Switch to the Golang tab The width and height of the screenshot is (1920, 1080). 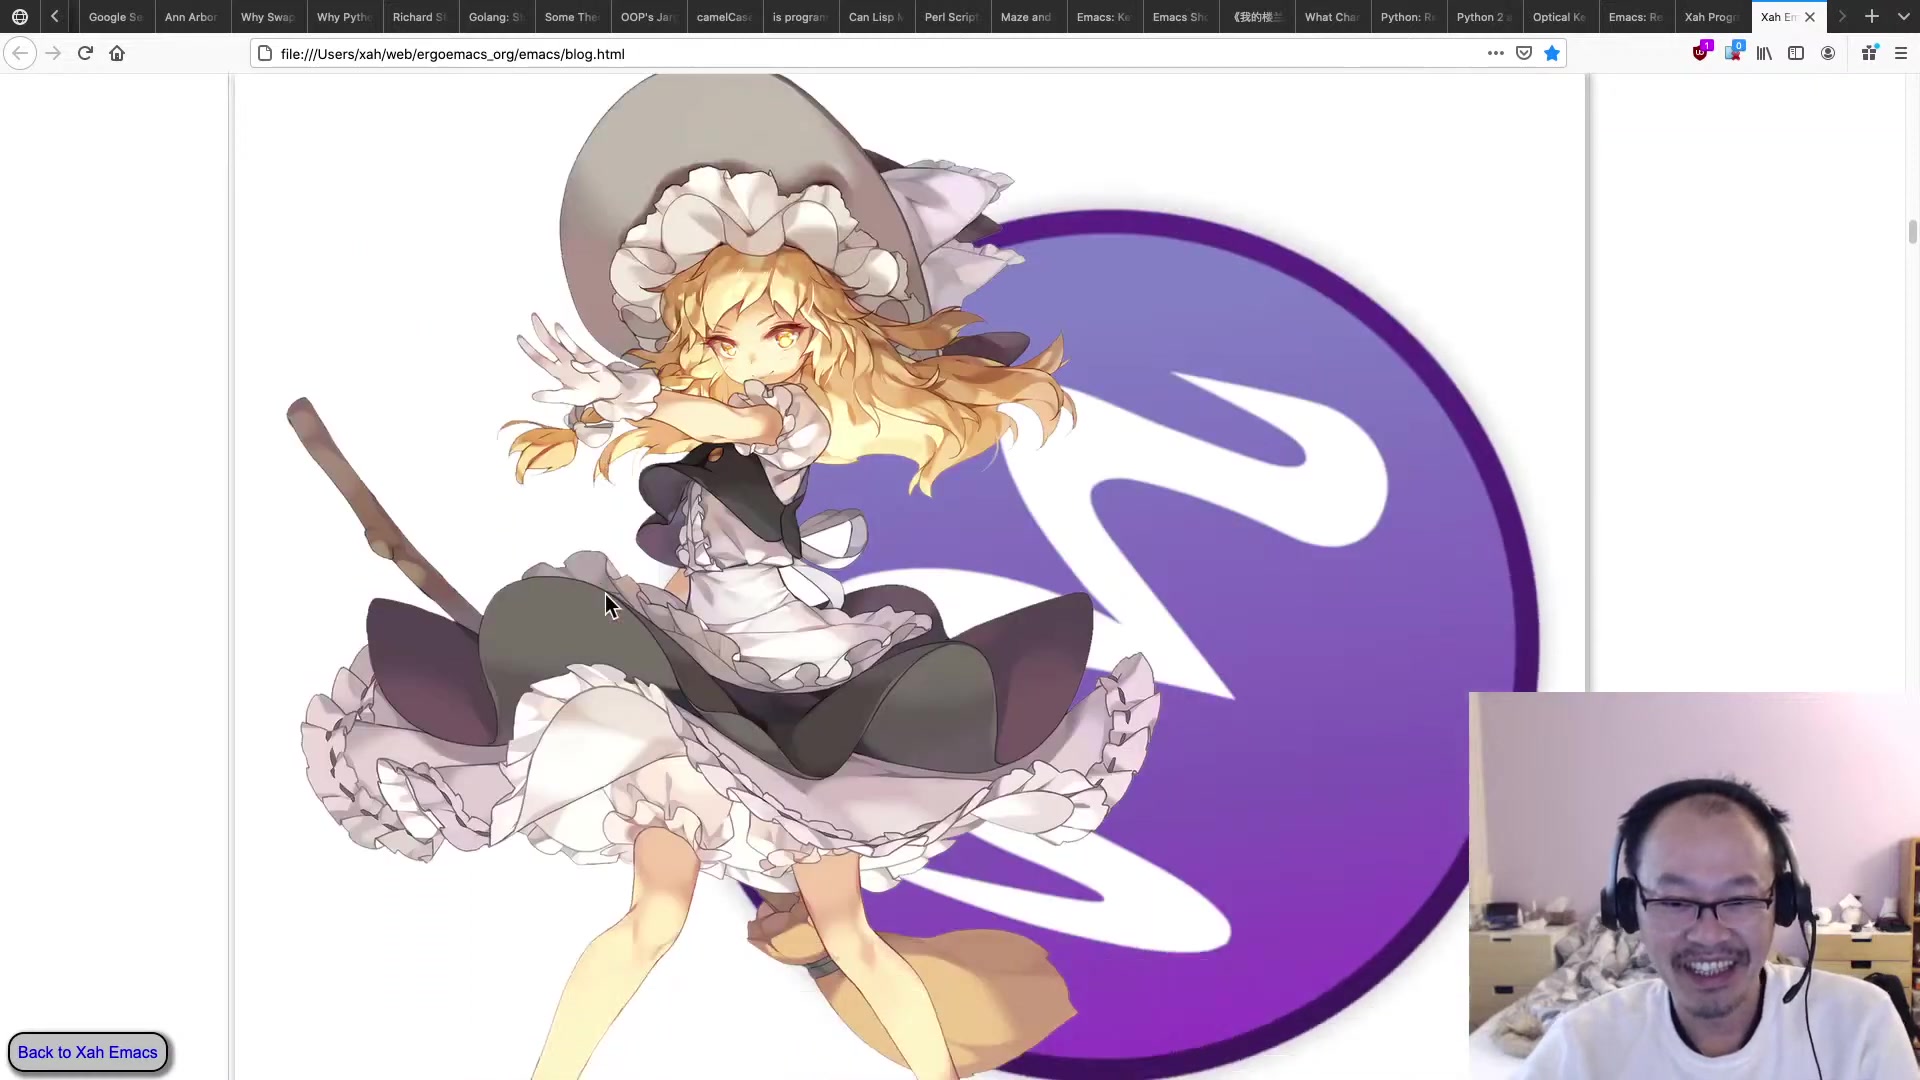click(x=496, y=17)
